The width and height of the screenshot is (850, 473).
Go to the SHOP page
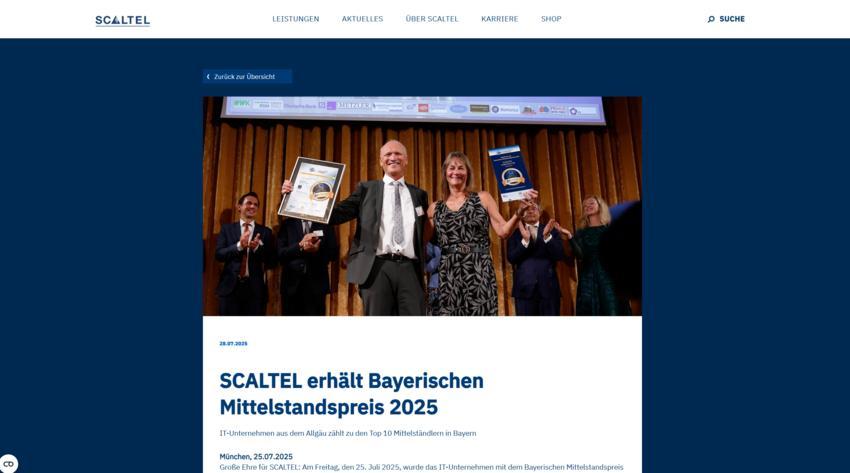pos(551,19)
